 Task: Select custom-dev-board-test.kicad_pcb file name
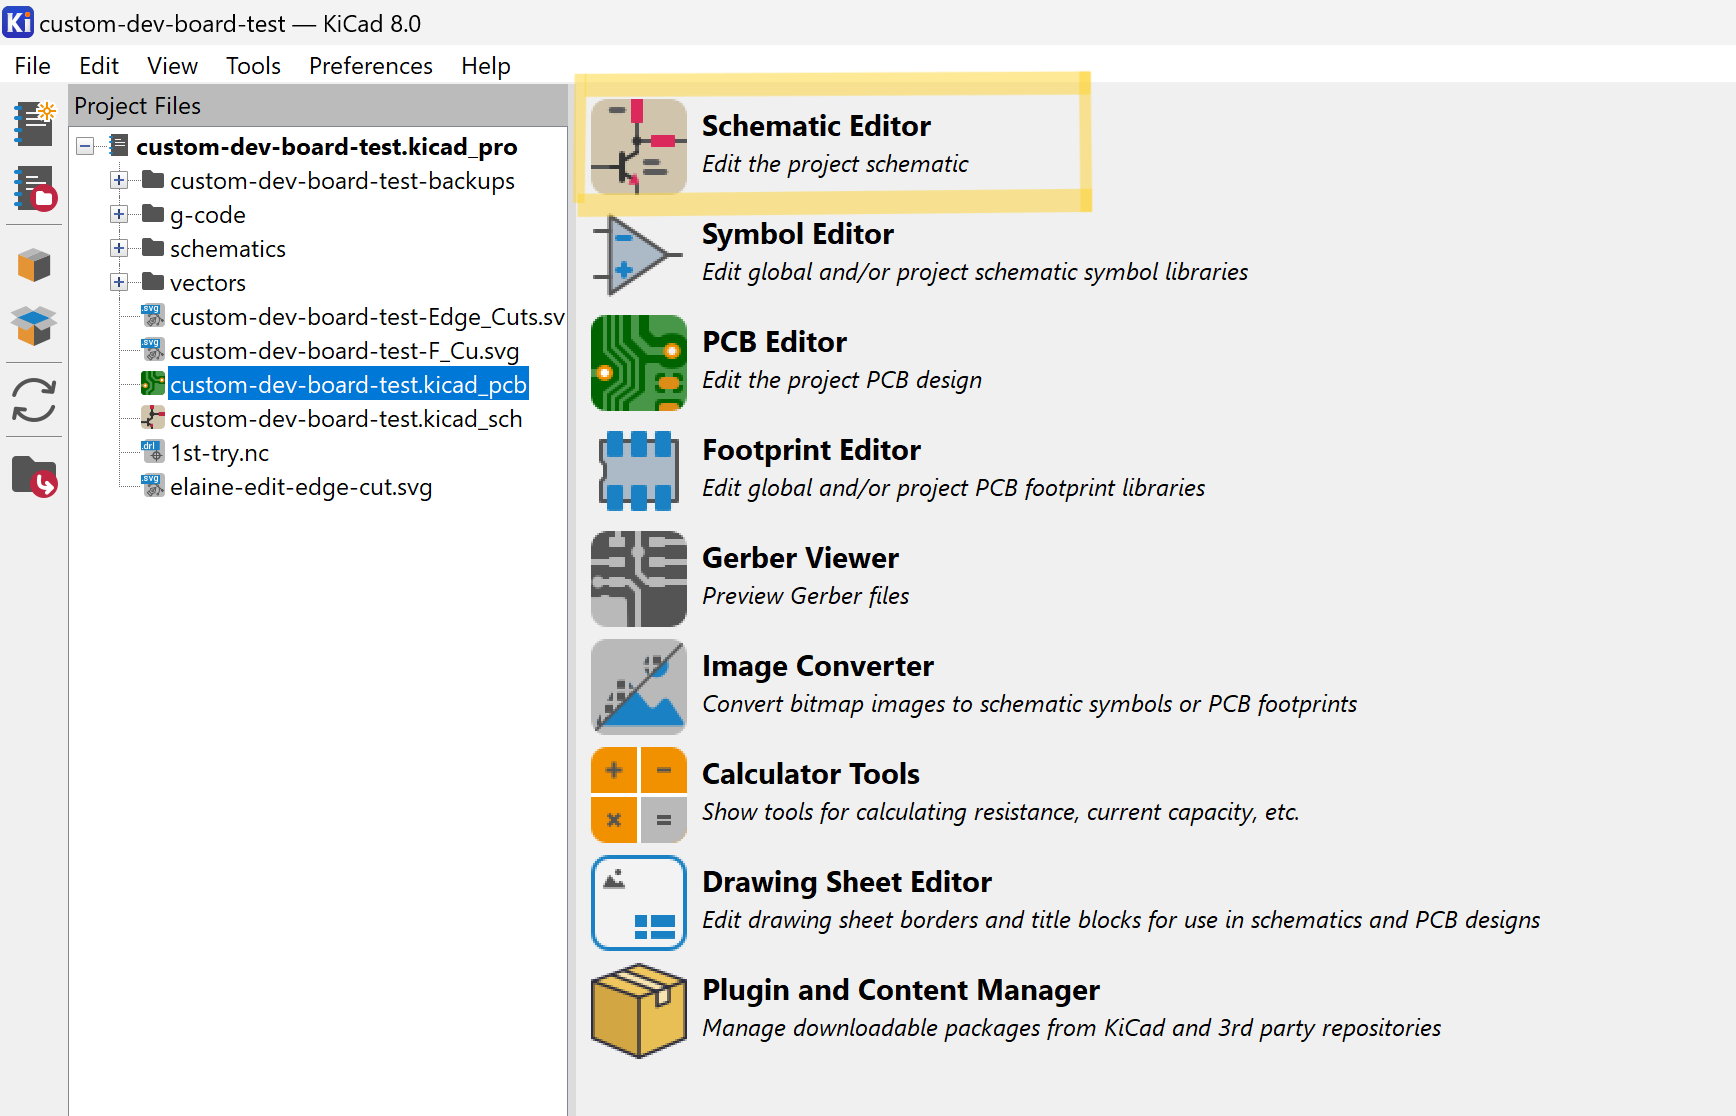pos(348,385)
